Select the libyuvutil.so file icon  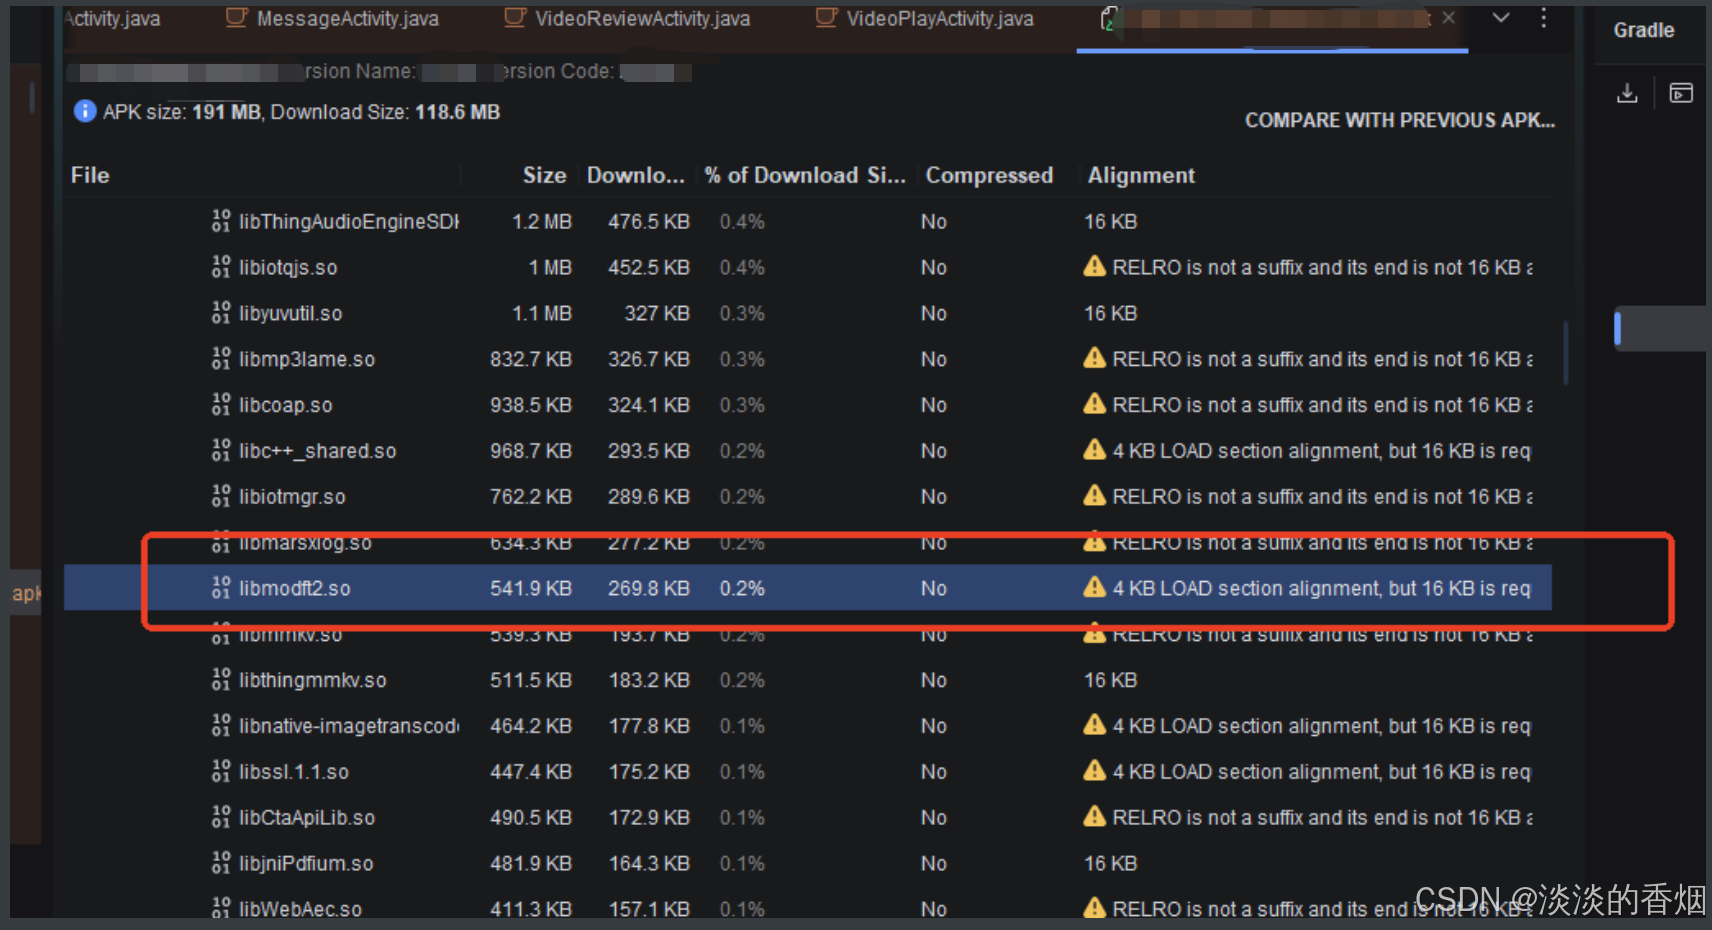221,313
